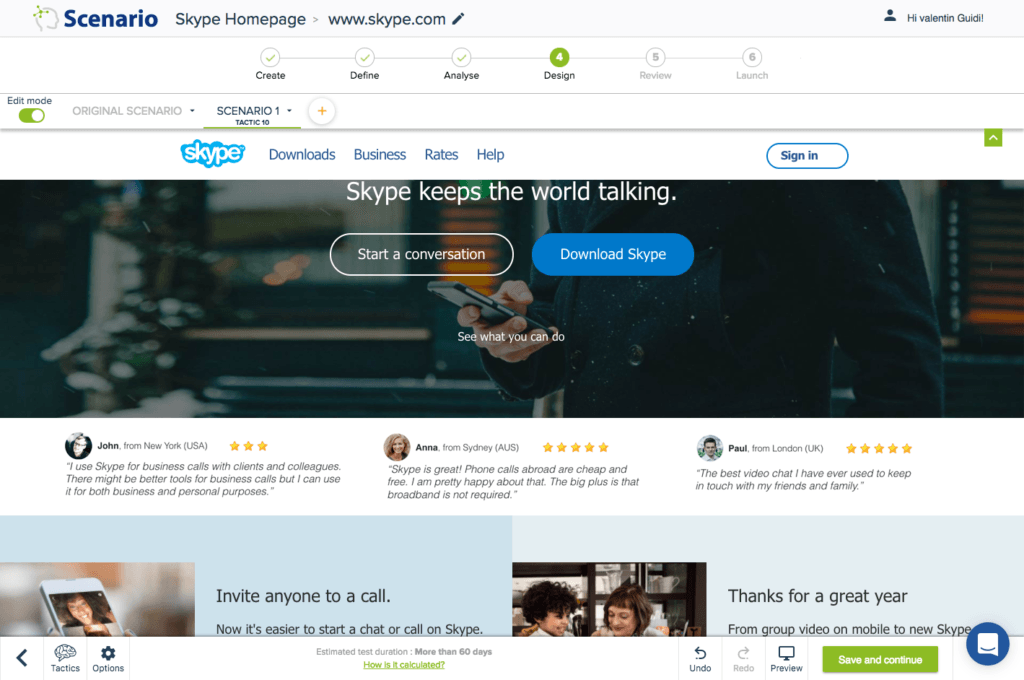Click the Analyse step checkmark circle

pyautogui.click(x=461, y=57)
